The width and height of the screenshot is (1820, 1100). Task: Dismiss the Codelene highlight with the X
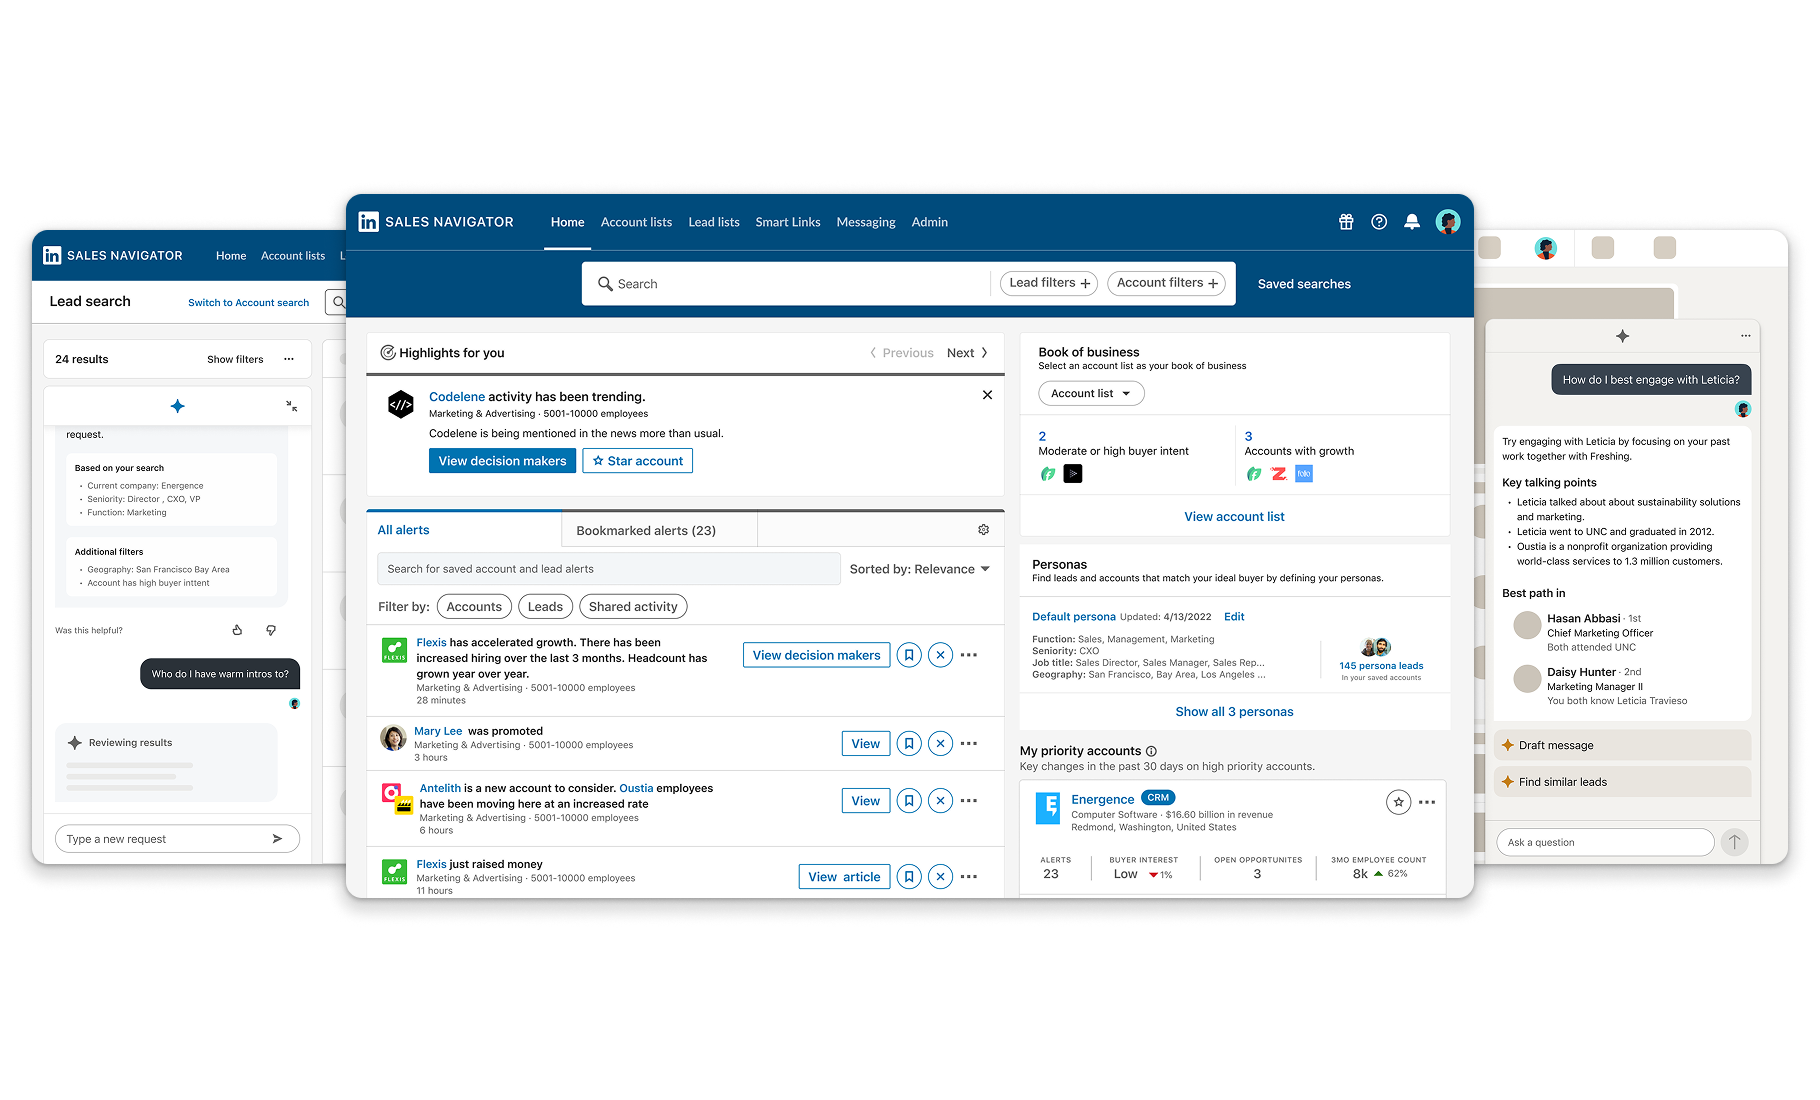click(987, 395)
